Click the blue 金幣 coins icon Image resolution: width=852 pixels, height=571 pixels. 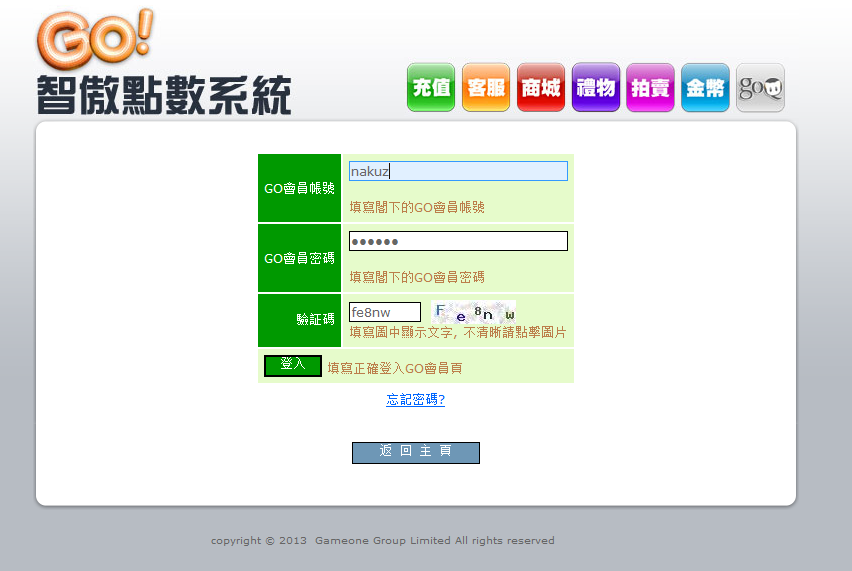(705, 88)
